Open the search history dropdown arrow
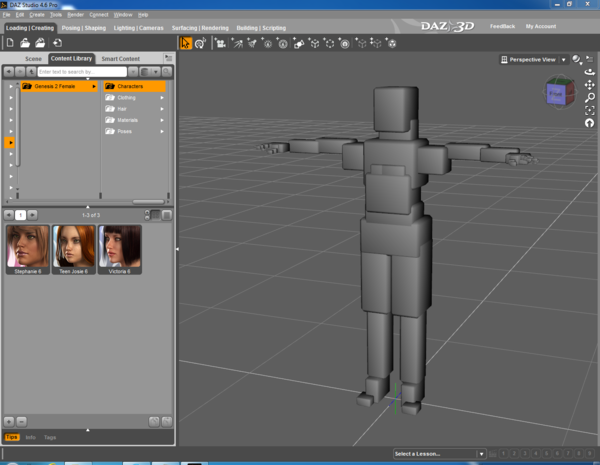 coord(133,72)
